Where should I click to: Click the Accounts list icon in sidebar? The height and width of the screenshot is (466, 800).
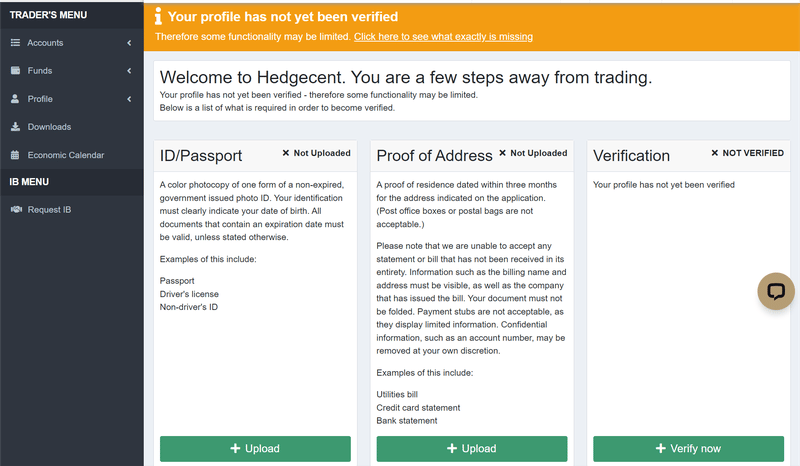coord(15,43)
